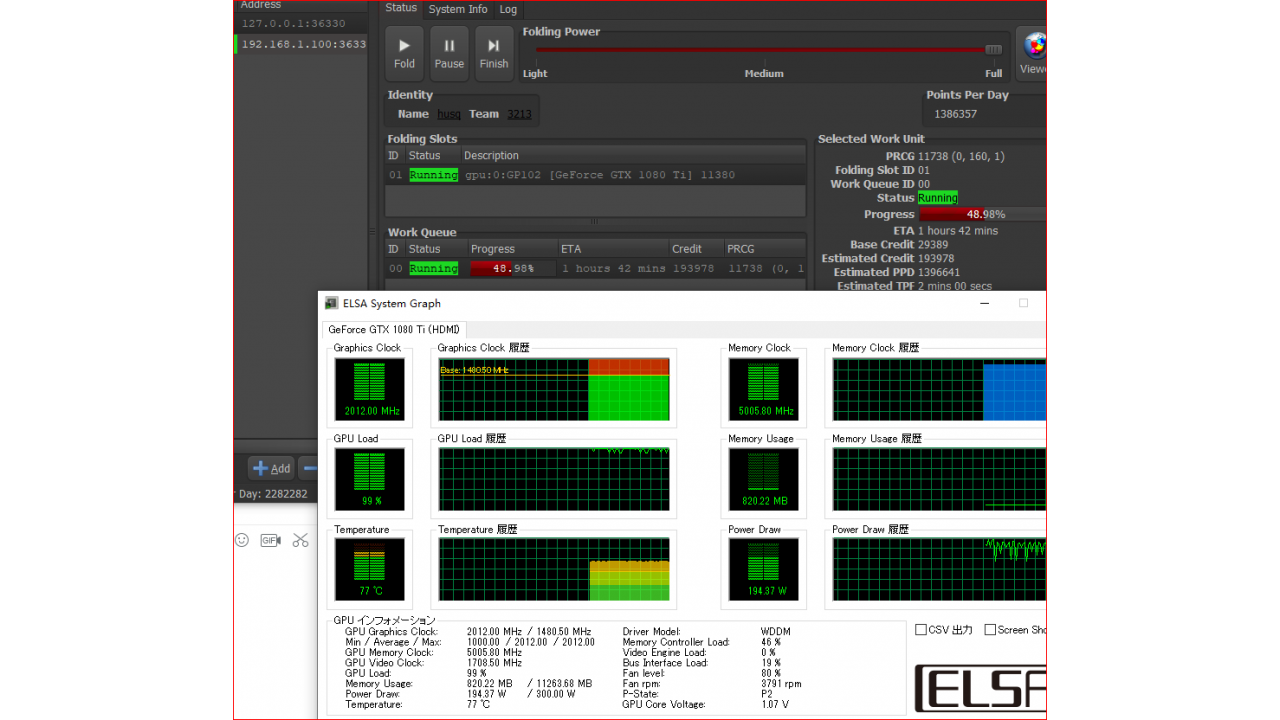Click the Finish button
Screen dimensions: 1280x720
494,53
